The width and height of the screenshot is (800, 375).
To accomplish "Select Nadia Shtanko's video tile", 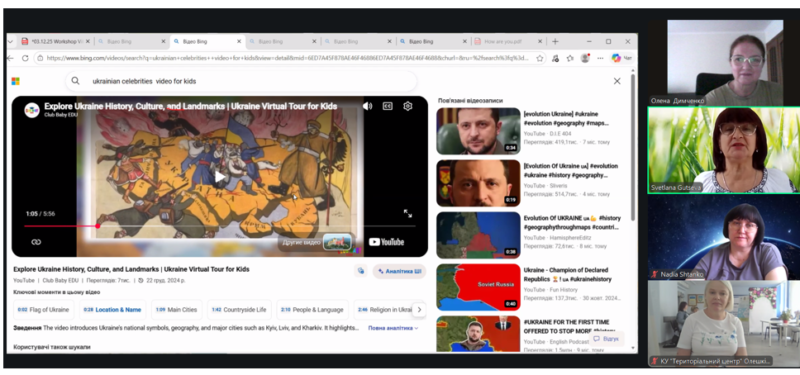I will tap(724, 237).
